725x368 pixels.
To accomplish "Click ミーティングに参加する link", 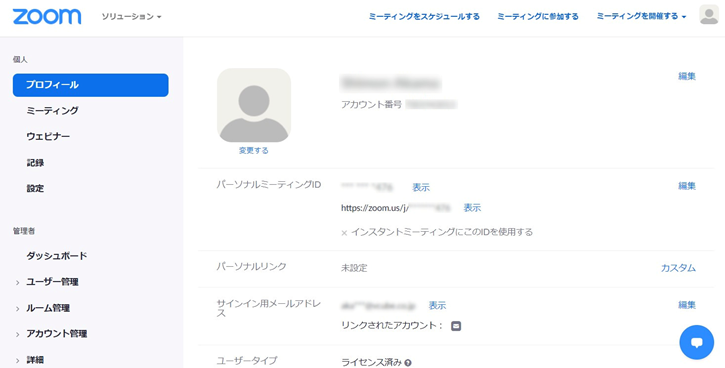I will 538,17.
